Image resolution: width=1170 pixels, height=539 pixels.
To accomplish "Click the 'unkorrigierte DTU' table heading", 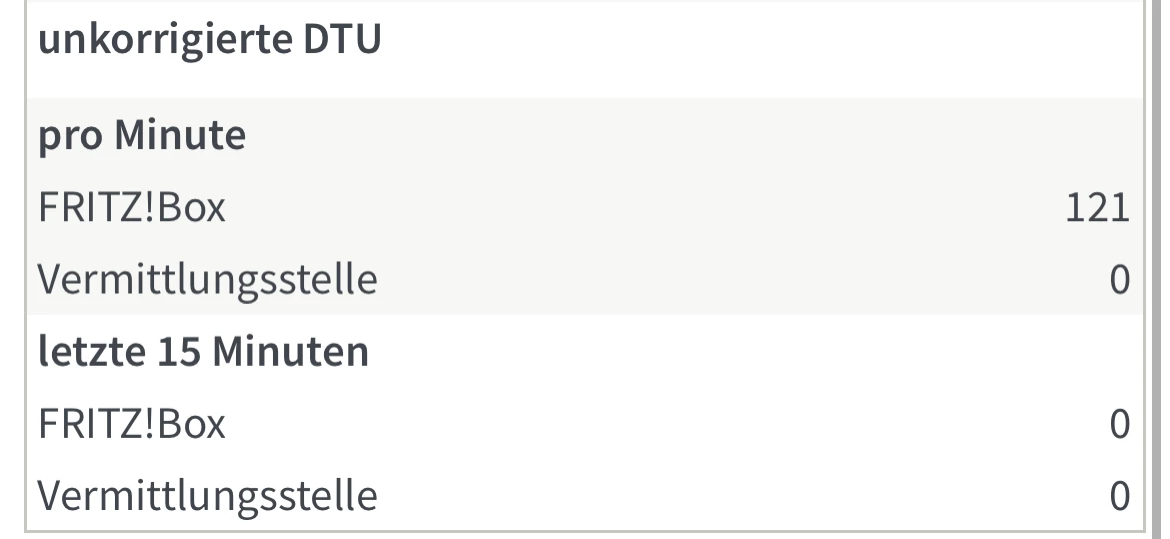I will pyautogui.click(x=209, y=45).
